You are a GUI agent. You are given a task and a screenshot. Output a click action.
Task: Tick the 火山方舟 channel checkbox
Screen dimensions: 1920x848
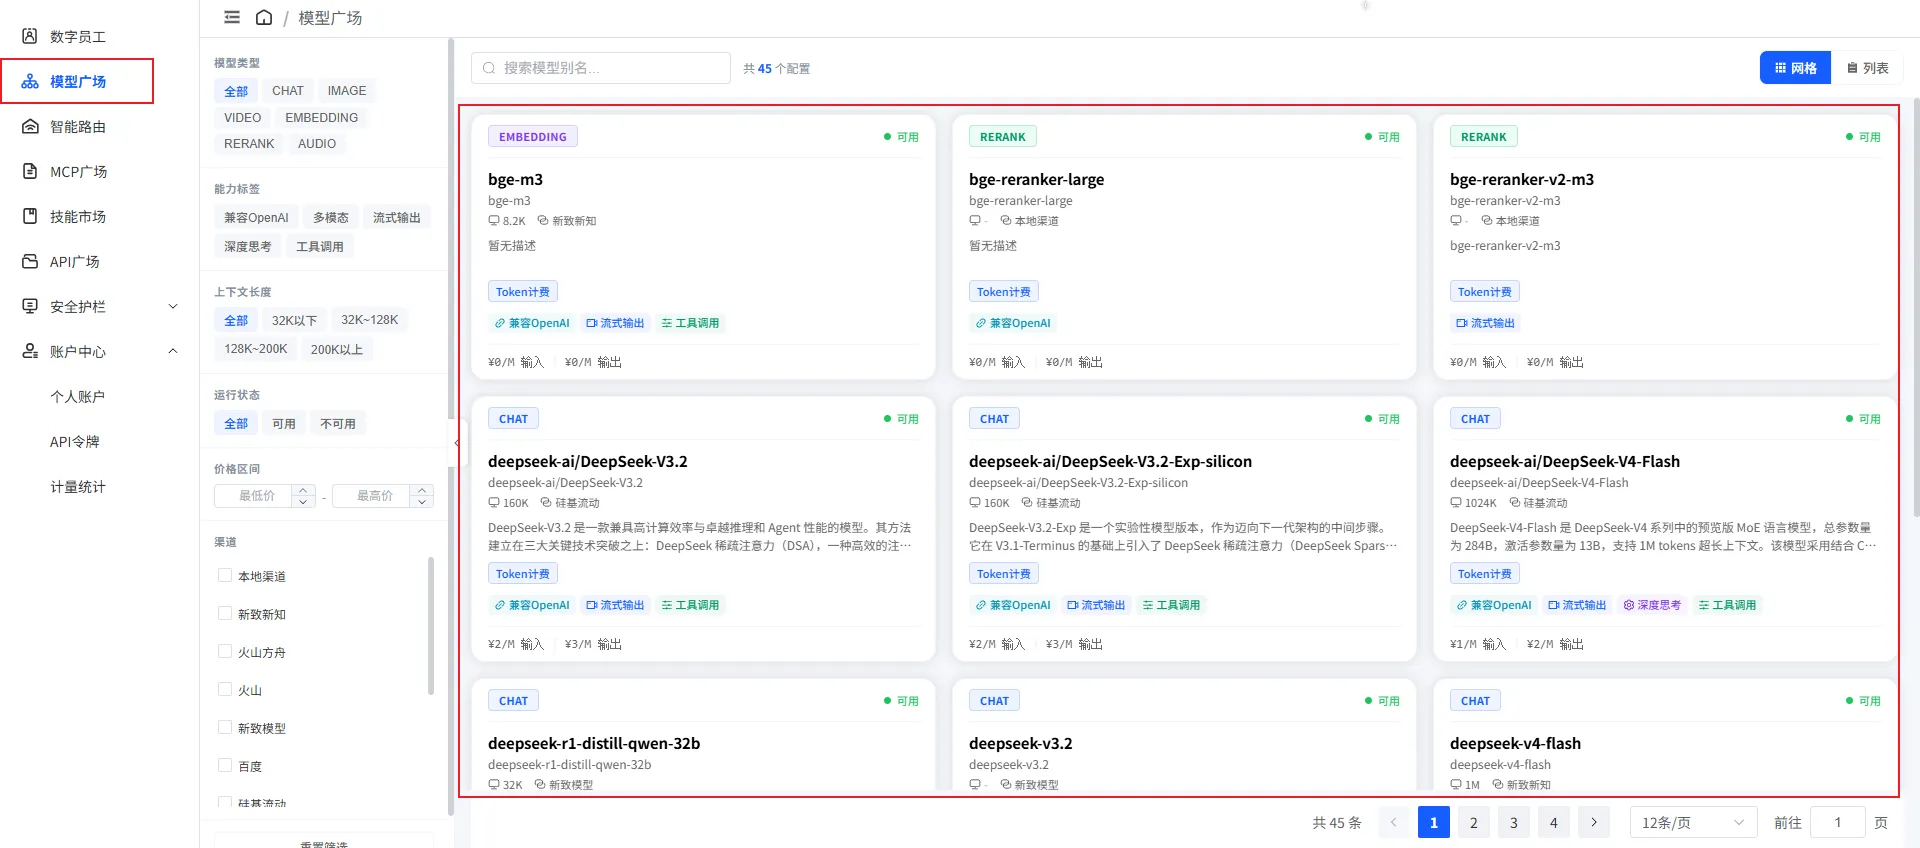point(225,651)
